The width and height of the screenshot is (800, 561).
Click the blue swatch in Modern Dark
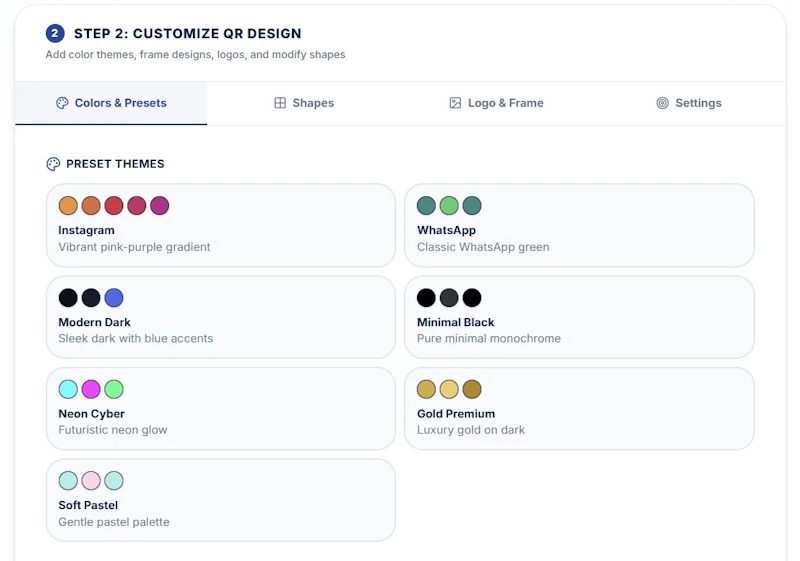click(x=114, y=297)
